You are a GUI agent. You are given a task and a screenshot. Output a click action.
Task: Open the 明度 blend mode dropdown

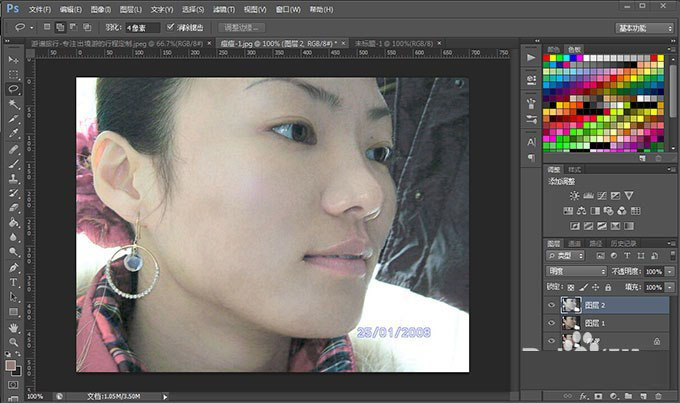575,272
